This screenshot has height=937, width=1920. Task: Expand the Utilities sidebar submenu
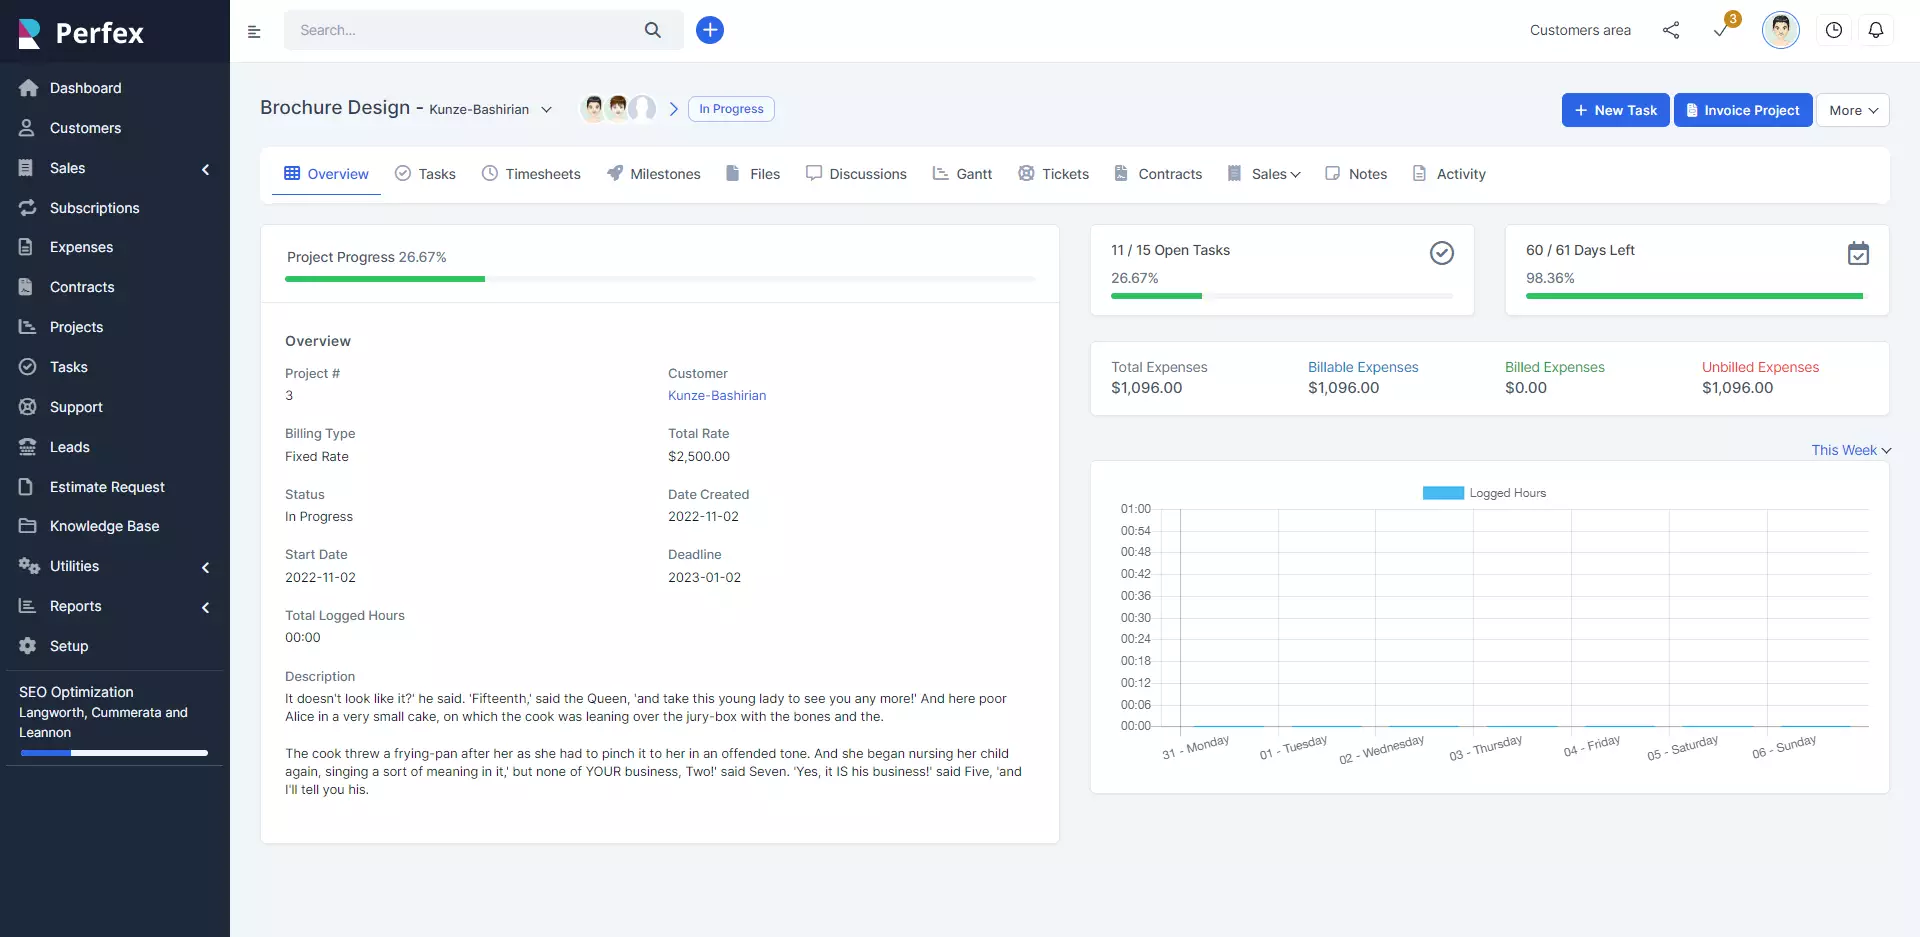(x=206, y=567)
